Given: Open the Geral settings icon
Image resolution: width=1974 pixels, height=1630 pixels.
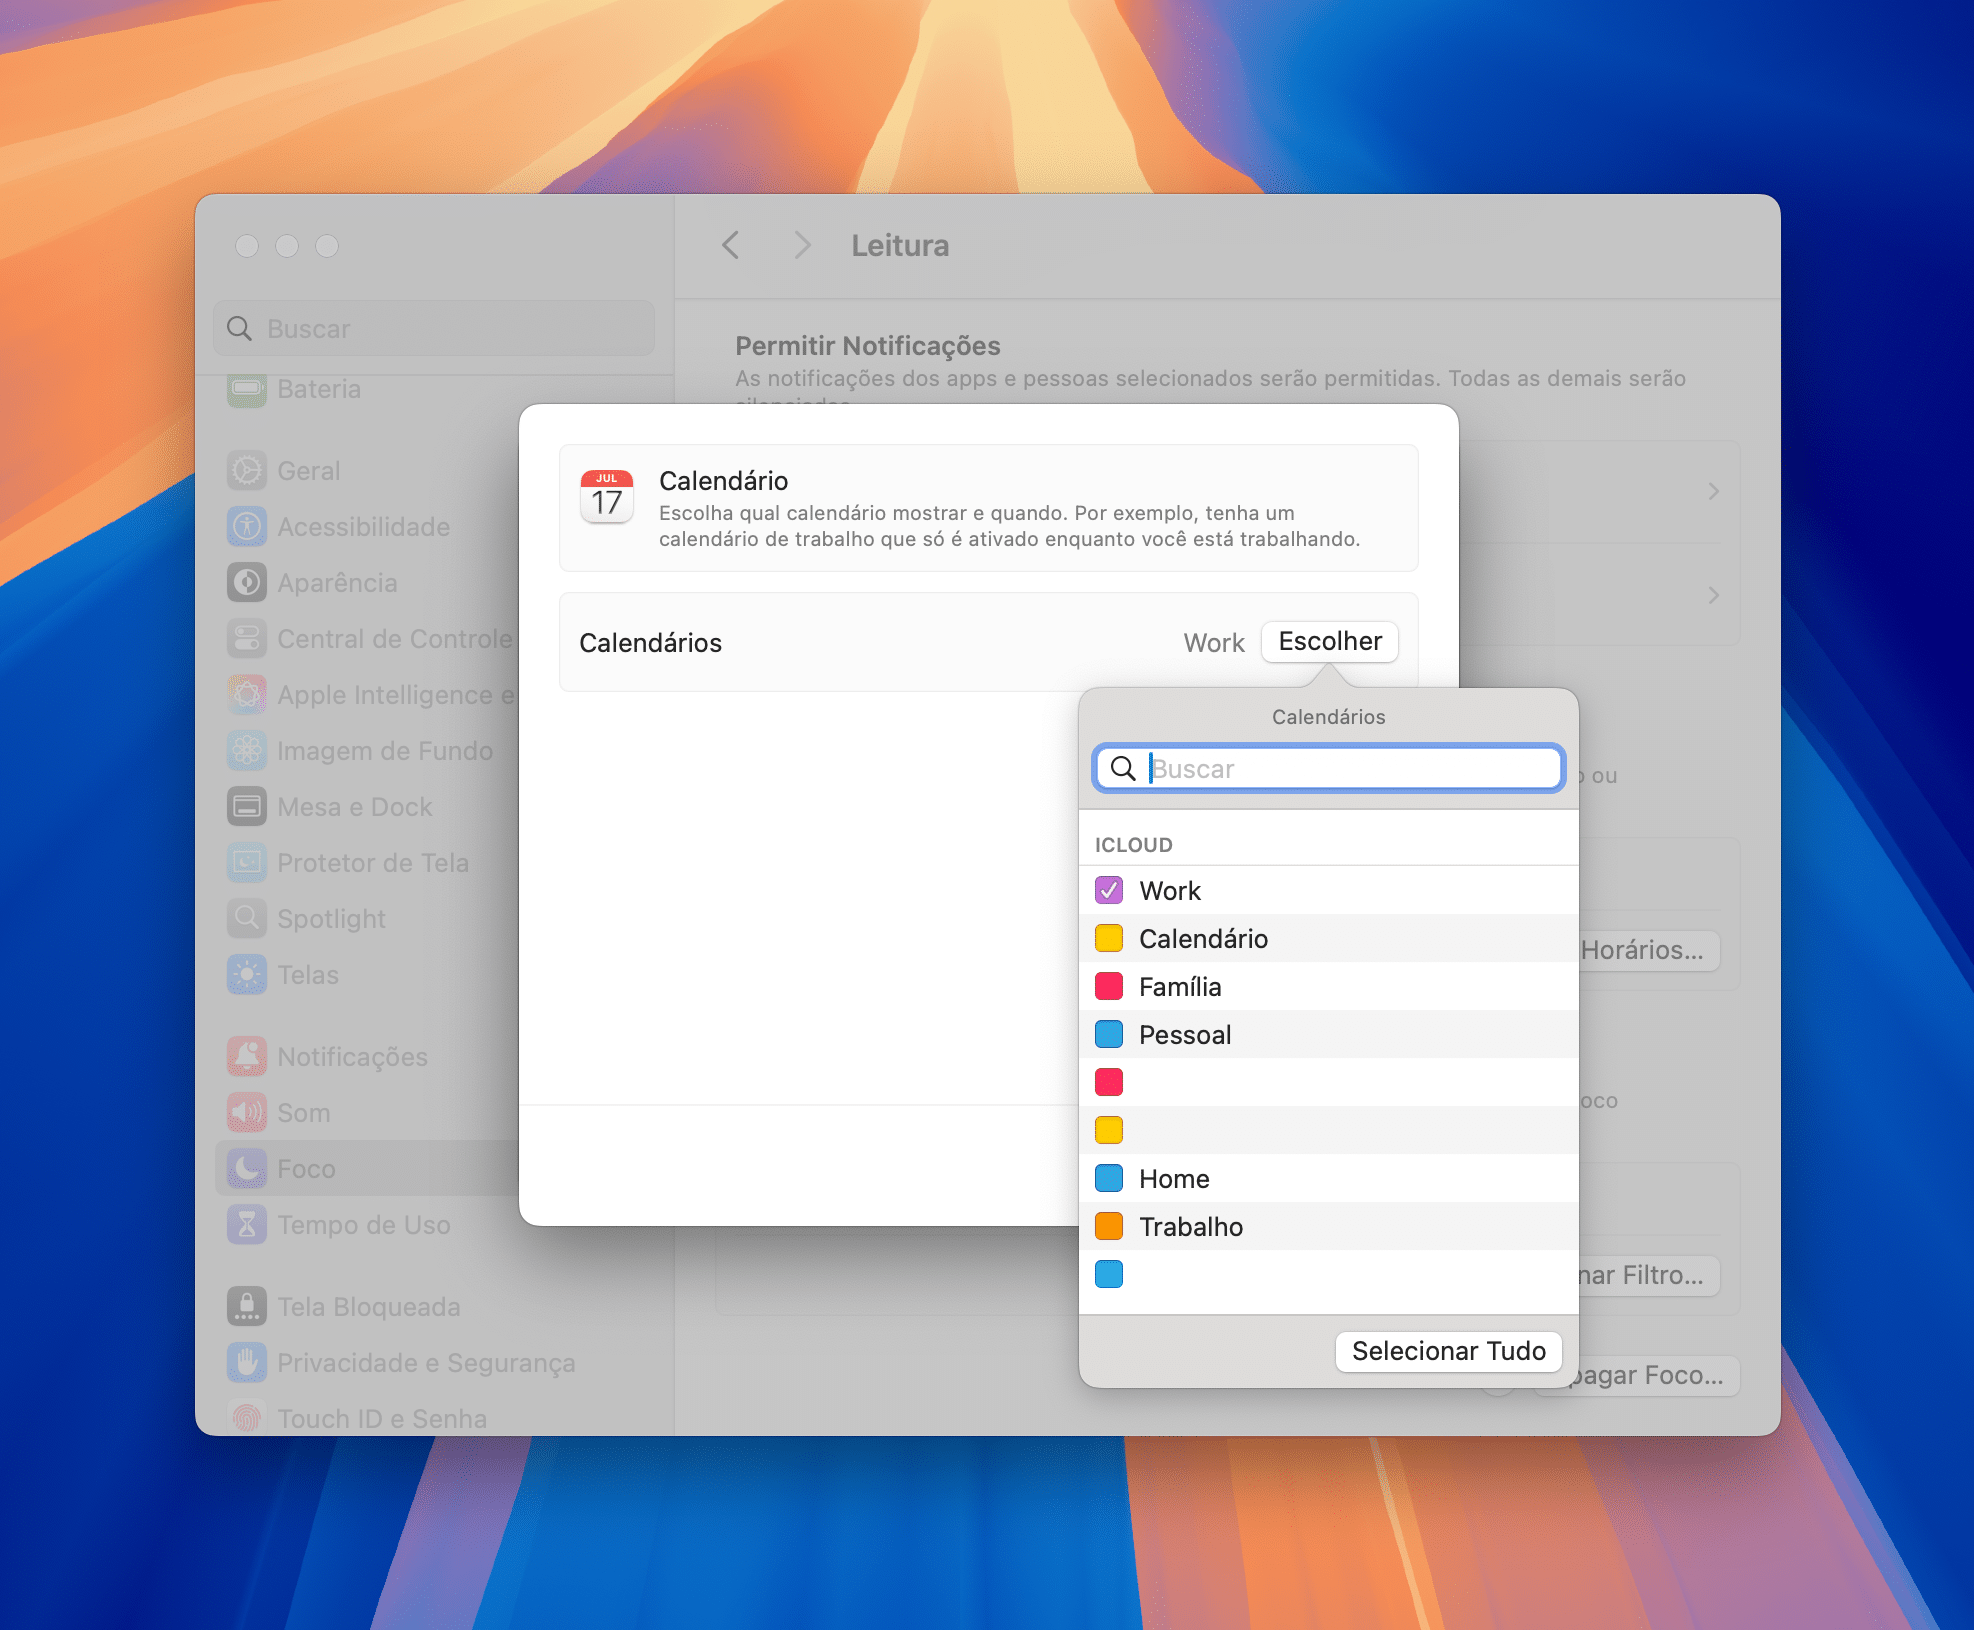Looking at the screenshot, I should coord(247,471).
